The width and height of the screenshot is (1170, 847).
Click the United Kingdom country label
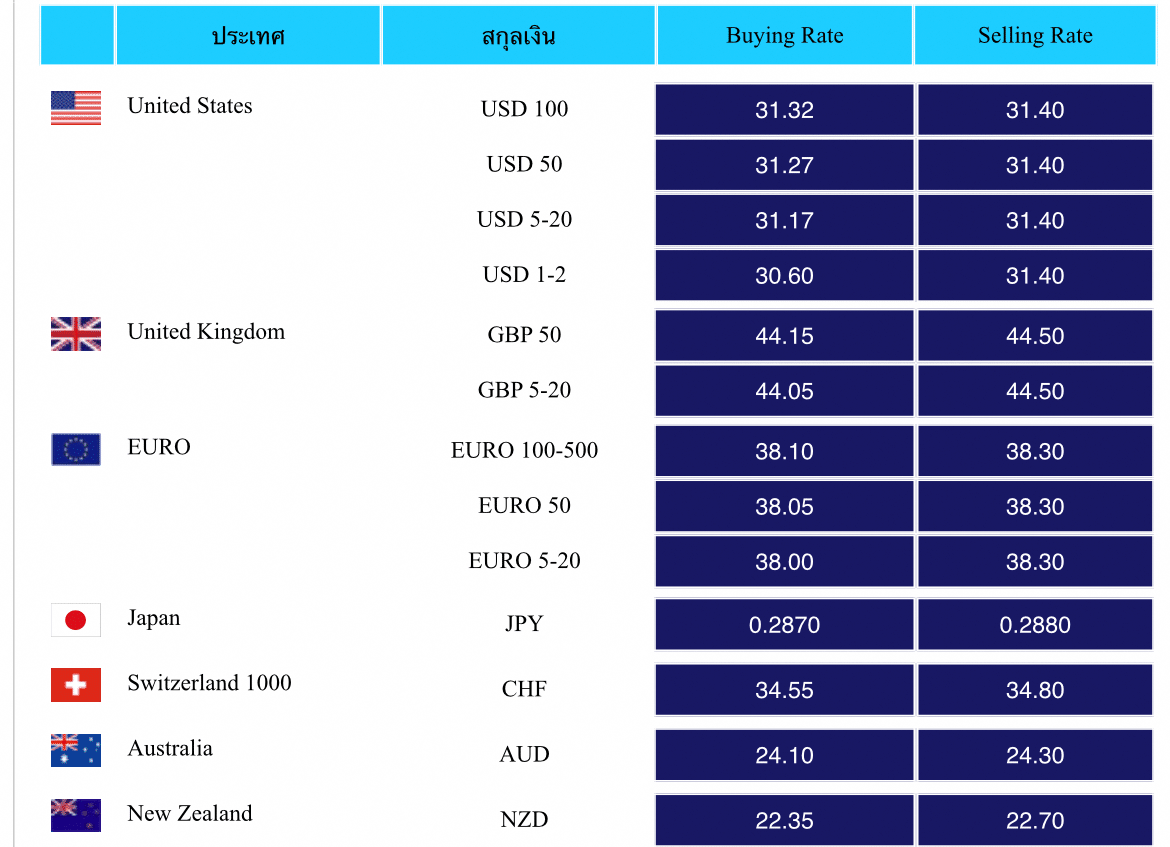(x=206, y=332)
